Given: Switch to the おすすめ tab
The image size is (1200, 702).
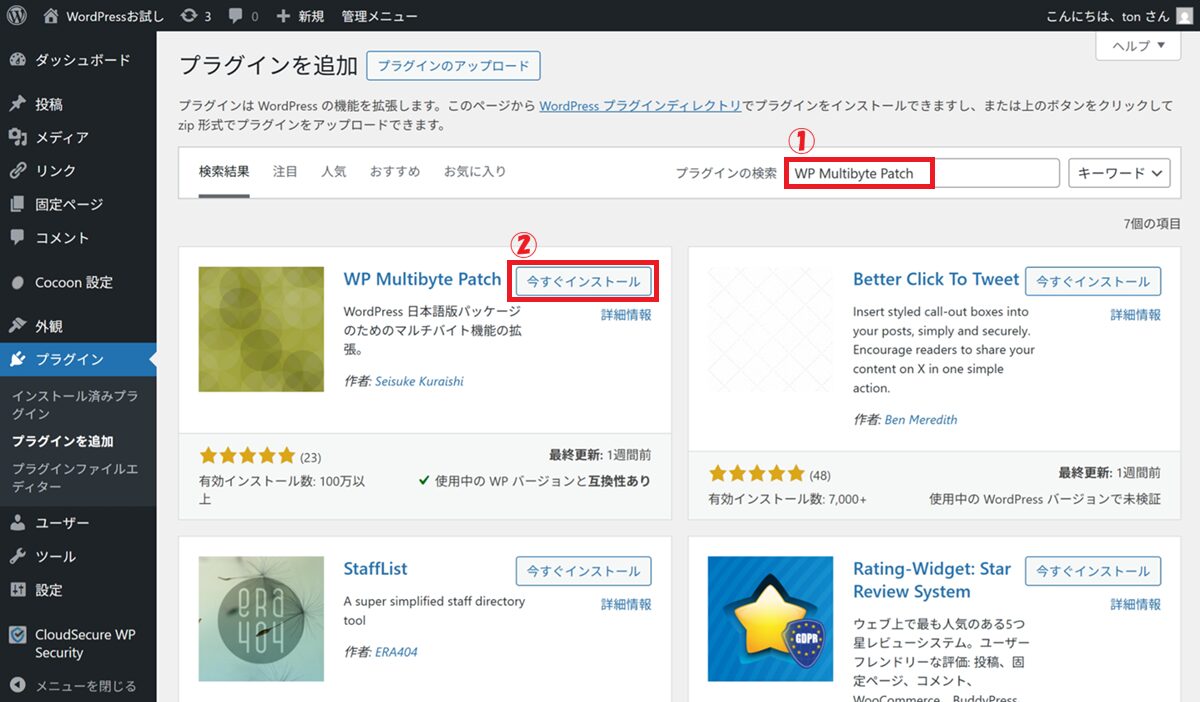Looking at the screenshot, I should click(394, 172).
